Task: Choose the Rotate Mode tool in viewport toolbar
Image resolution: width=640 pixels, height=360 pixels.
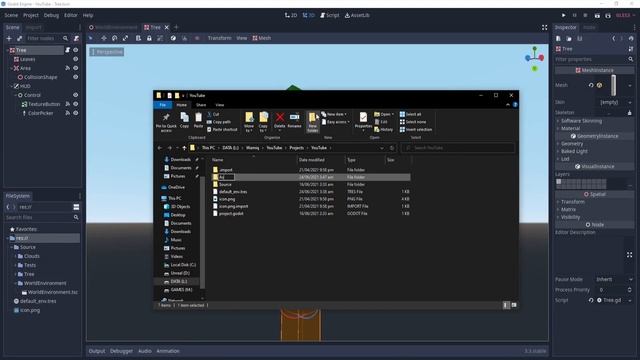Action: point(115,38)
